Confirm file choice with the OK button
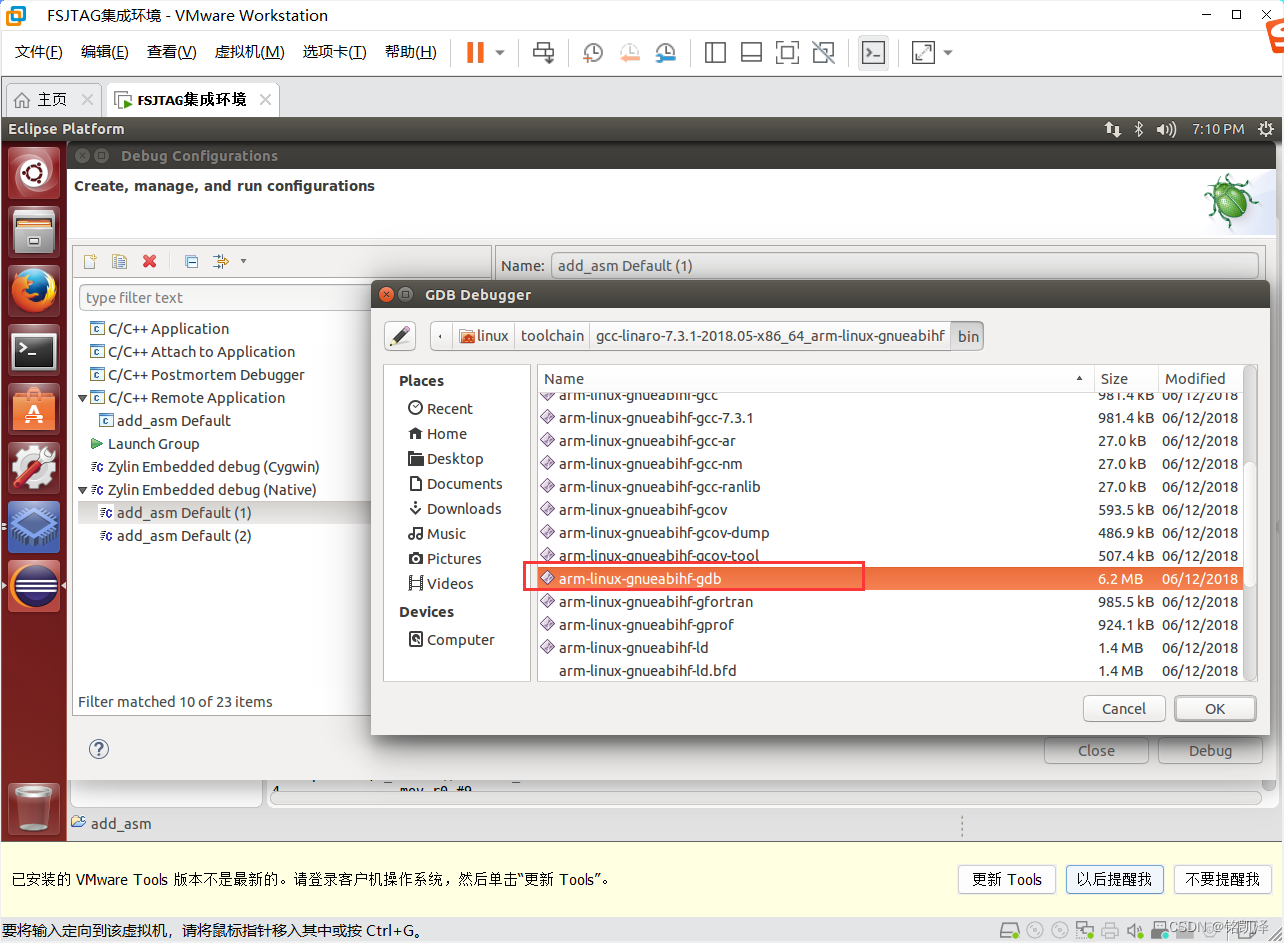1284x943 pixels. 1214,708
